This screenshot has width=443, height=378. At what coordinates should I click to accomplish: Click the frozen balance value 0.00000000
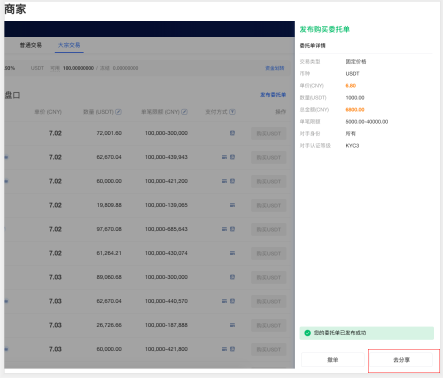(x=125, y=68)
